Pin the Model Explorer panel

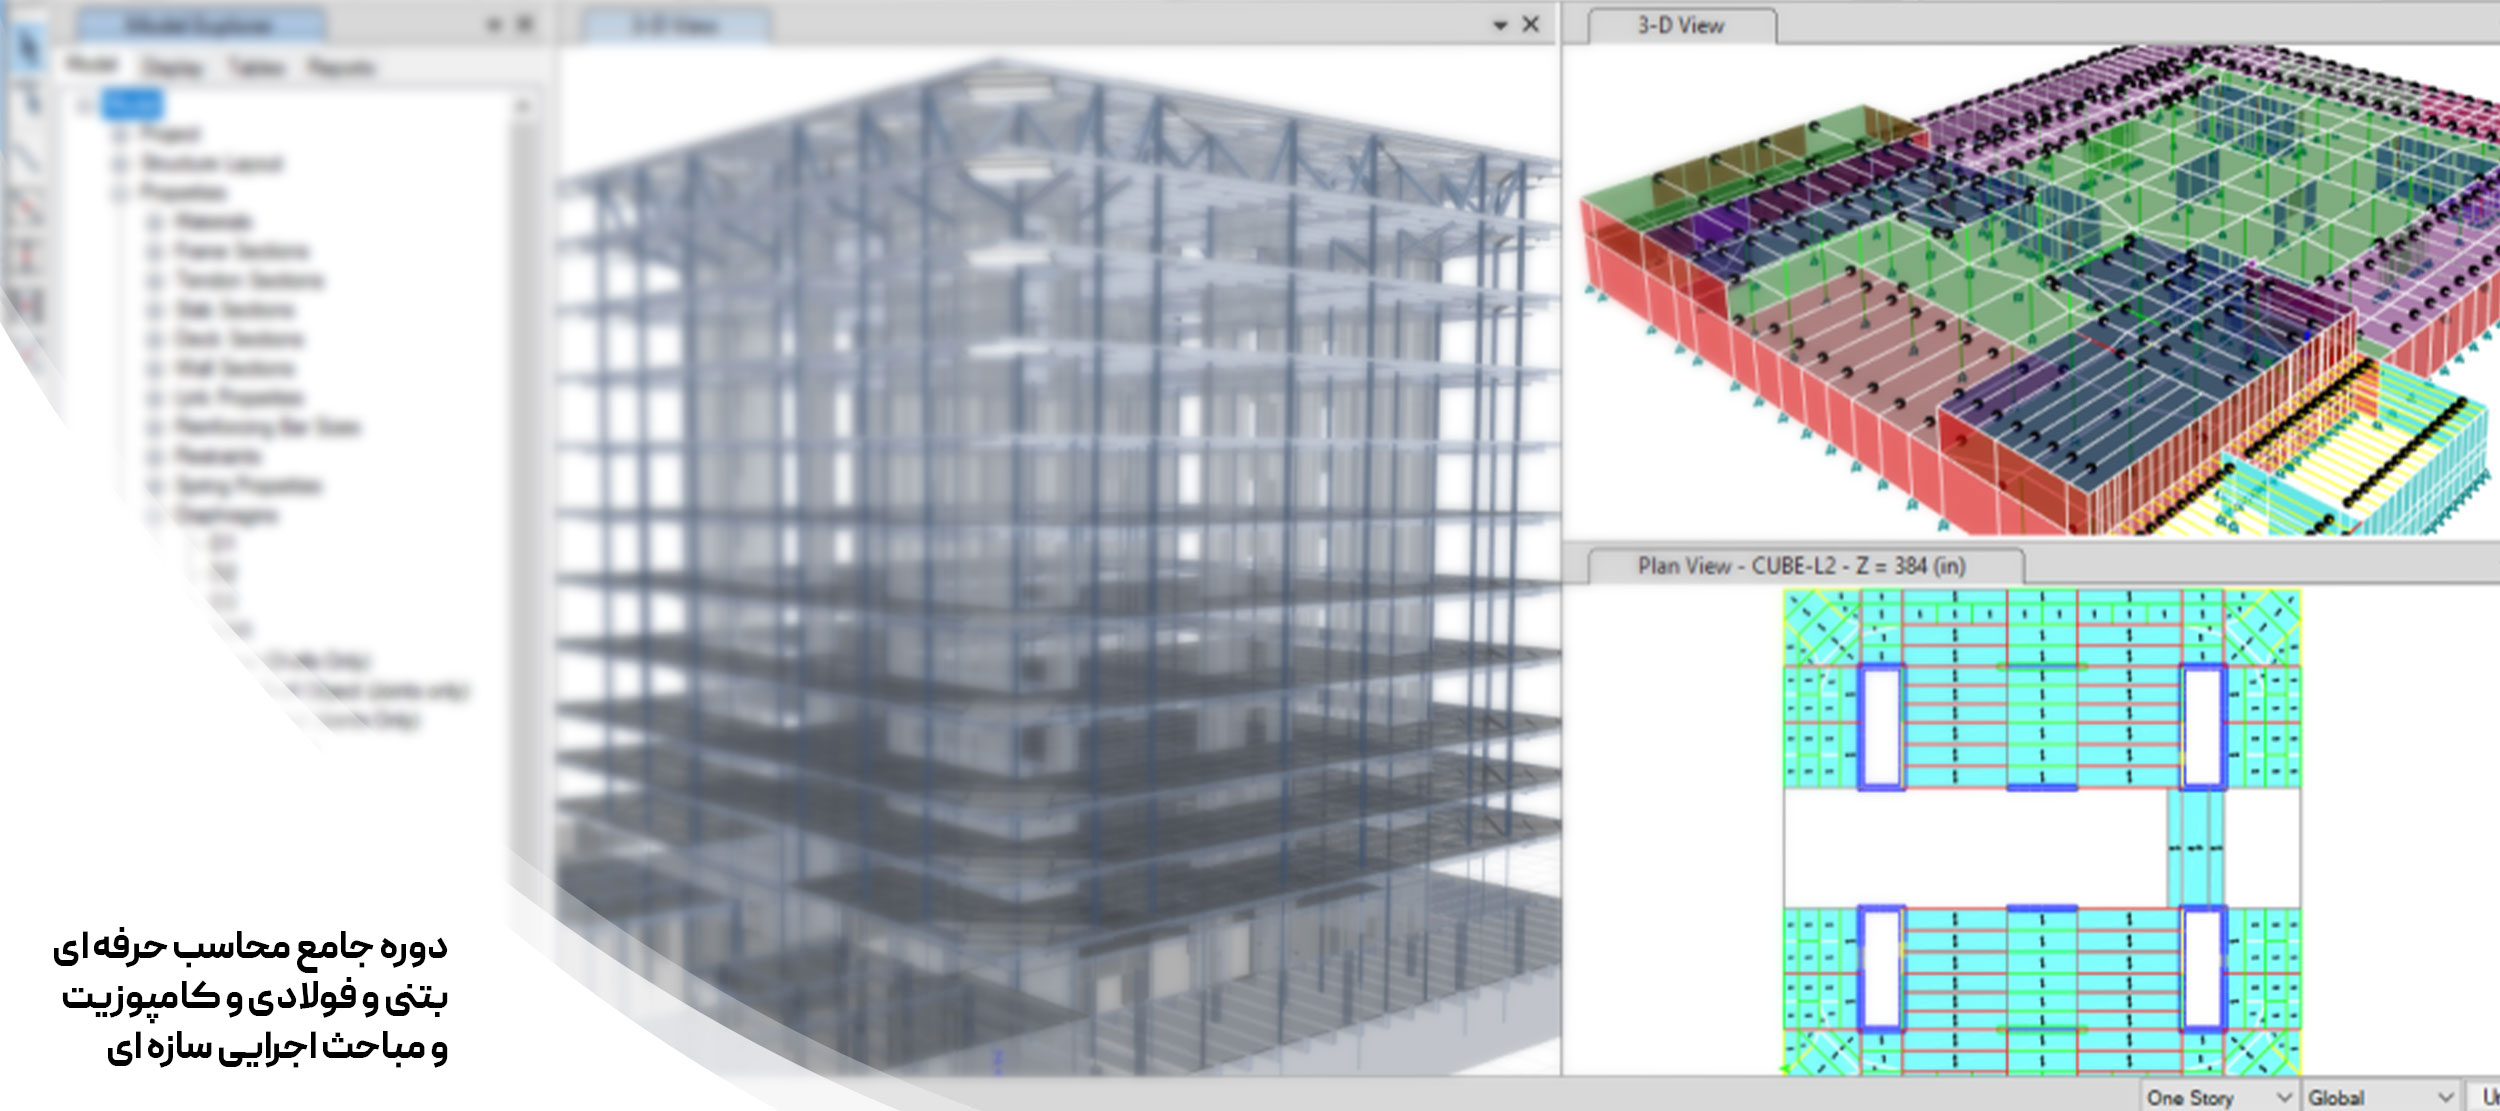tap(494, 25)
